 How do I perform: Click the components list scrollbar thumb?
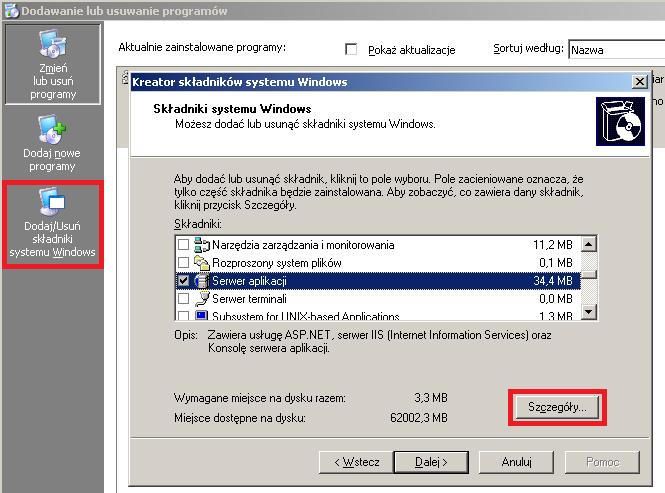pos(589,274)
